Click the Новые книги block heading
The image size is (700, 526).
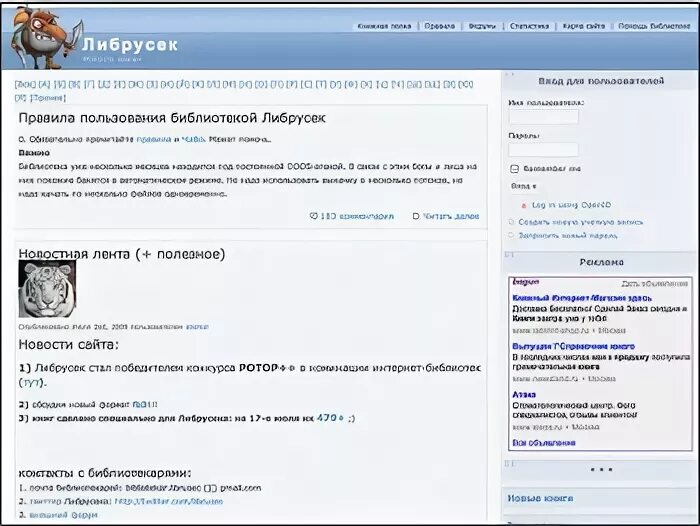pos(540,498)
